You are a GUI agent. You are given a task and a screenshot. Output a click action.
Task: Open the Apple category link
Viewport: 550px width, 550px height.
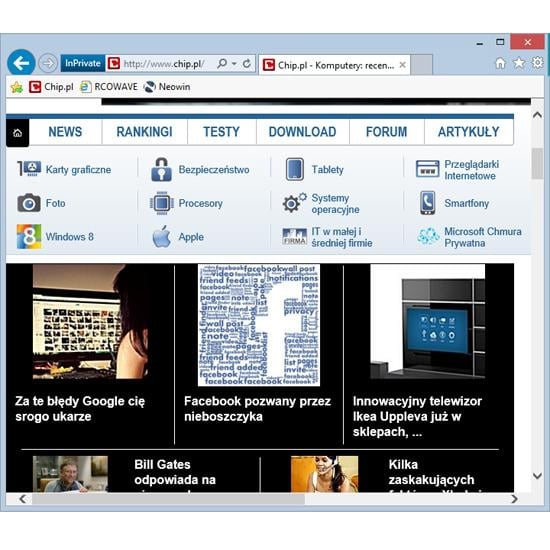[191, 237]
